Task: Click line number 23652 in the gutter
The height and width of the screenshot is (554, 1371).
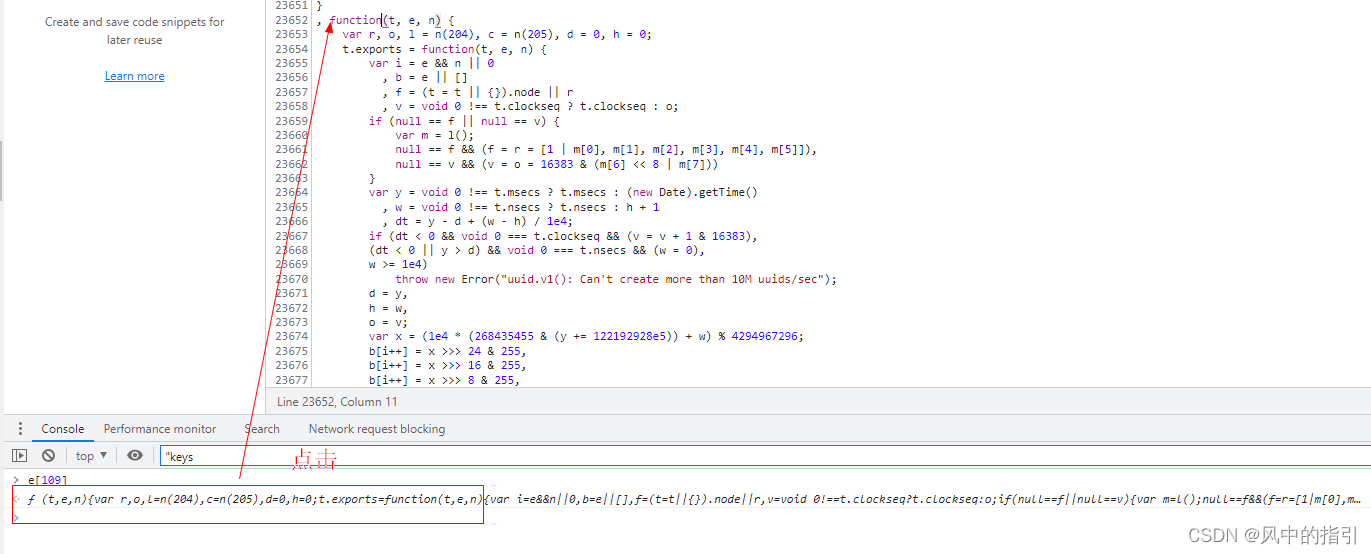Action: click(x=291, y=20)
